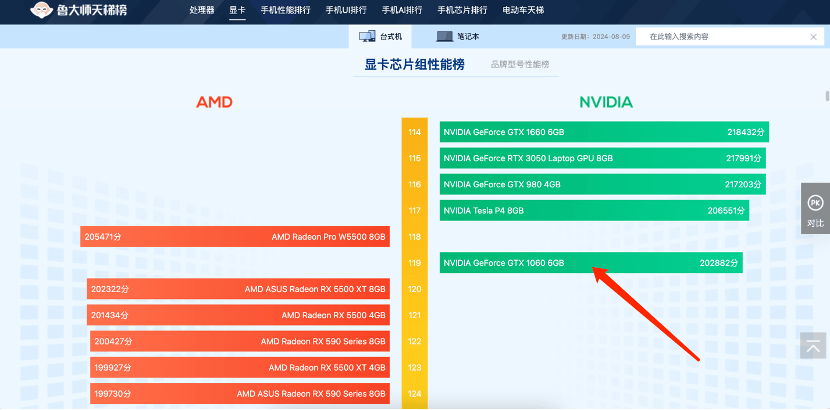This screenshot has height=410, width=830.
Task: Switch to 手机性能排行 page
Action: point(283,10)
